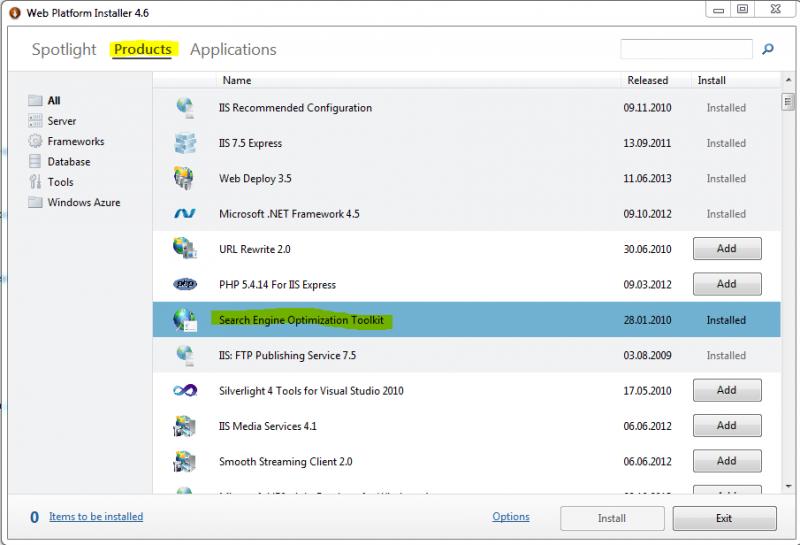Image resolution: width=800 pixels, height=545 pixels.
Task: Add PHP 5.4.14 For IIS Express
Action: [x=727, y=284]
